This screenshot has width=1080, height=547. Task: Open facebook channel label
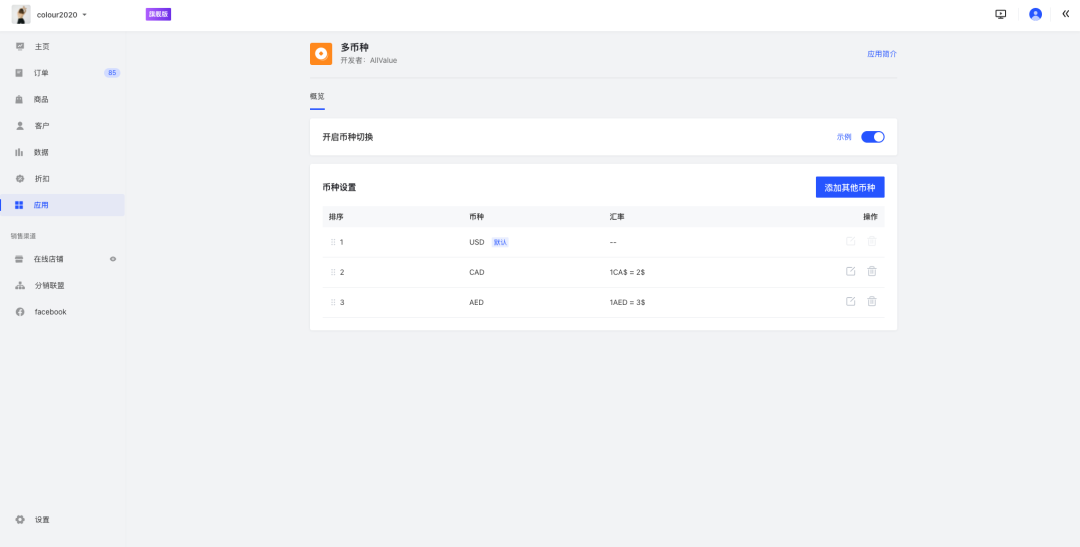click(50, 312)
